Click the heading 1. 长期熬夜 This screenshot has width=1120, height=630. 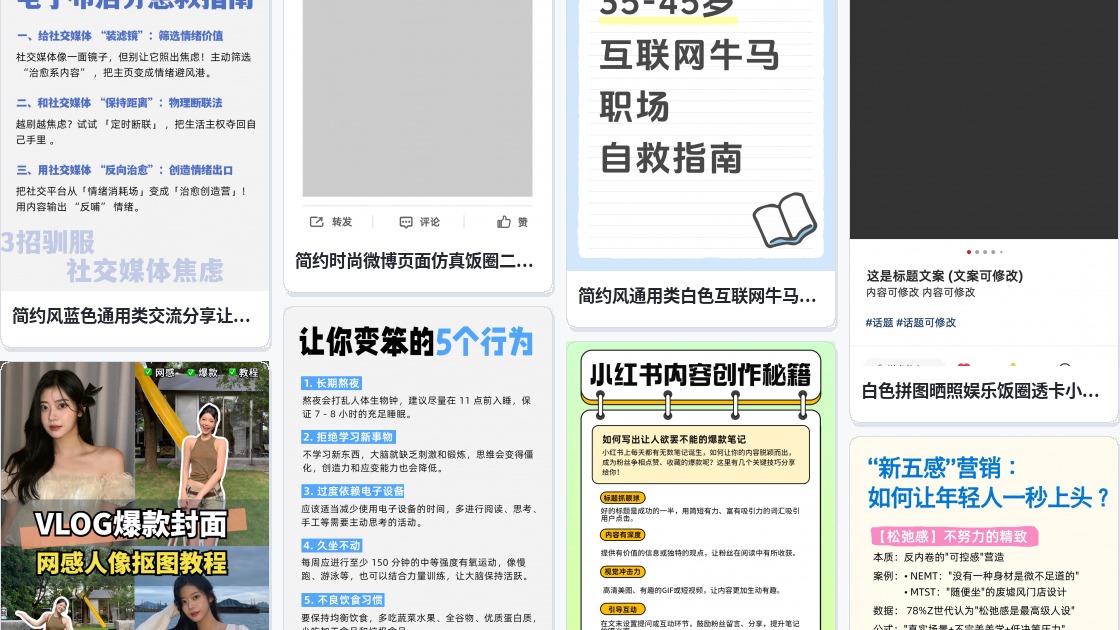coord(331,384)
